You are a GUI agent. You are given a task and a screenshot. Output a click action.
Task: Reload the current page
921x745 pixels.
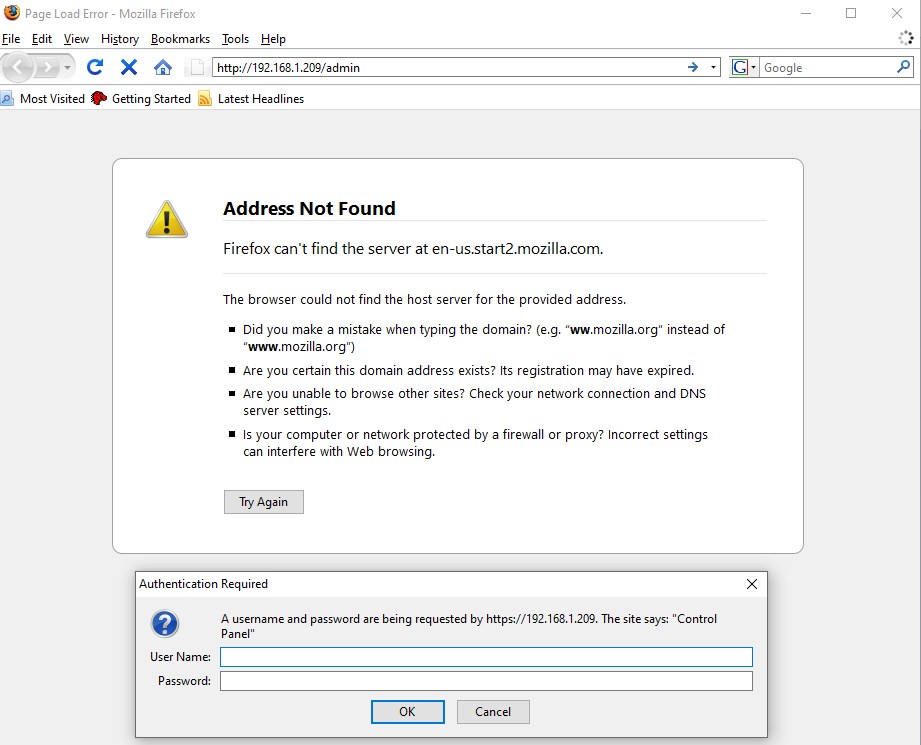[x=95, y=67]
